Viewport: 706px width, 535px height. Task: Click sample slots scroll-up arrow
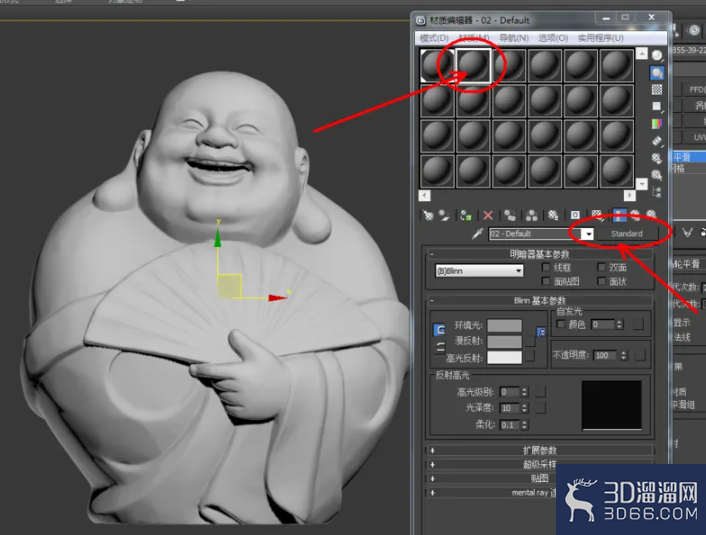(x=642, y=54)
